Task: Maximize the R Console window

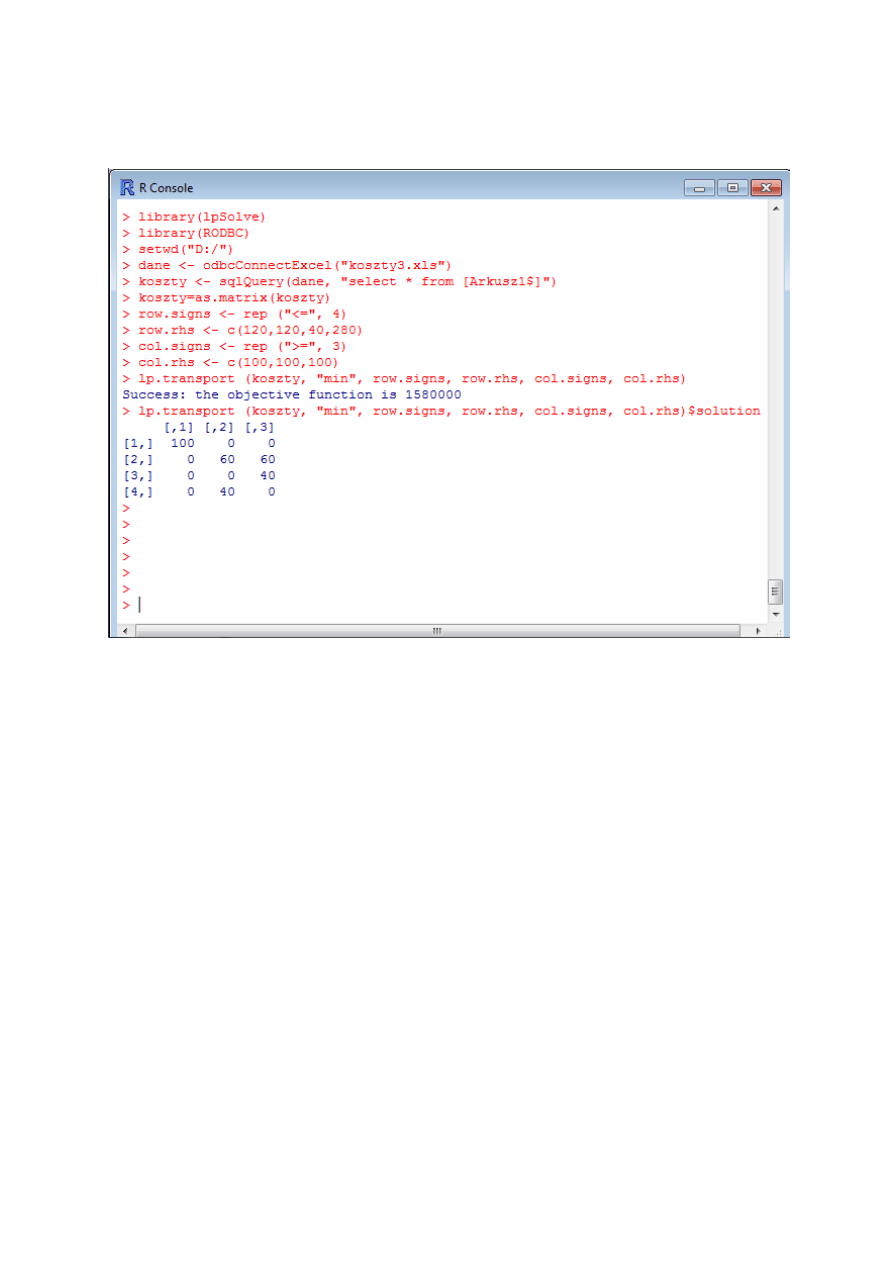Action: point(732,188)
